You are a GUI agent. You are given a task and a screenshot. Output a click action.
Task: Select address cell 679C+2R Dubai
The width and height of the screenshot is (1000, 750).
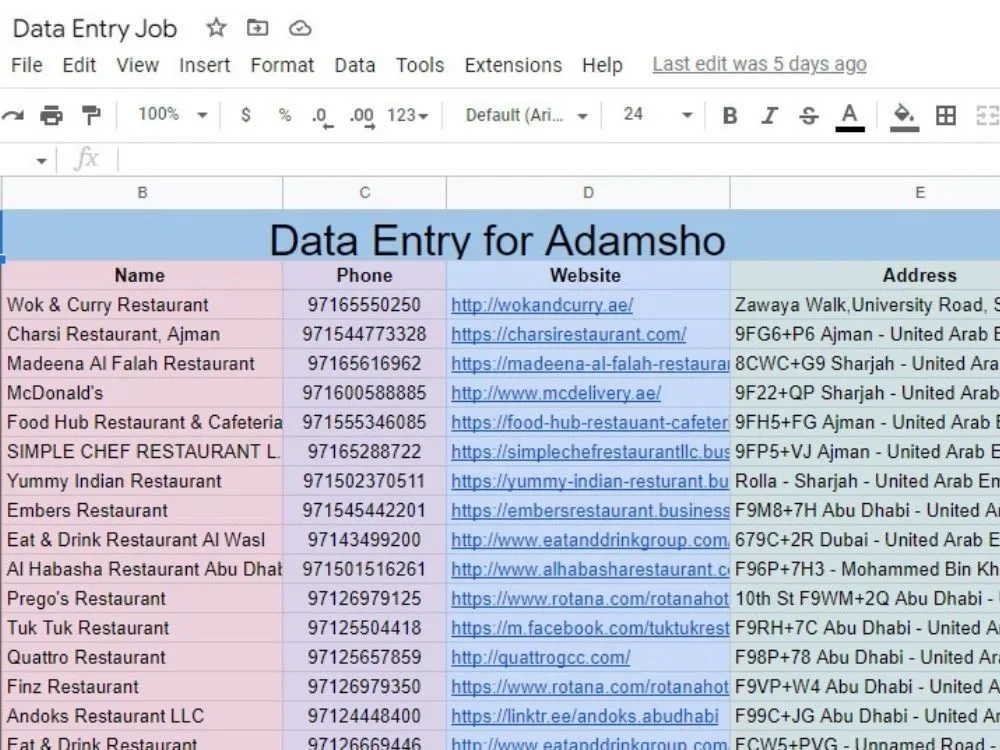coord(865,540)
